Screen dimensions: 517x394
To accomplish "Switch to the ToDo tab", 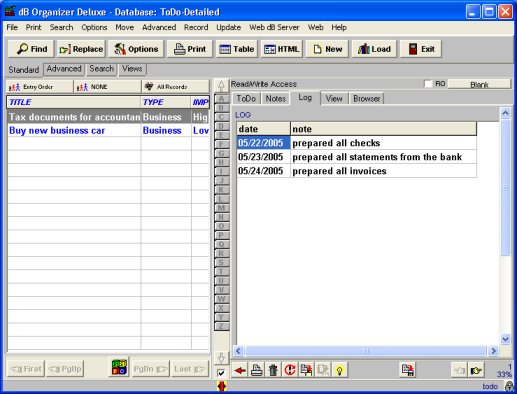I will [x=246, y=99].
